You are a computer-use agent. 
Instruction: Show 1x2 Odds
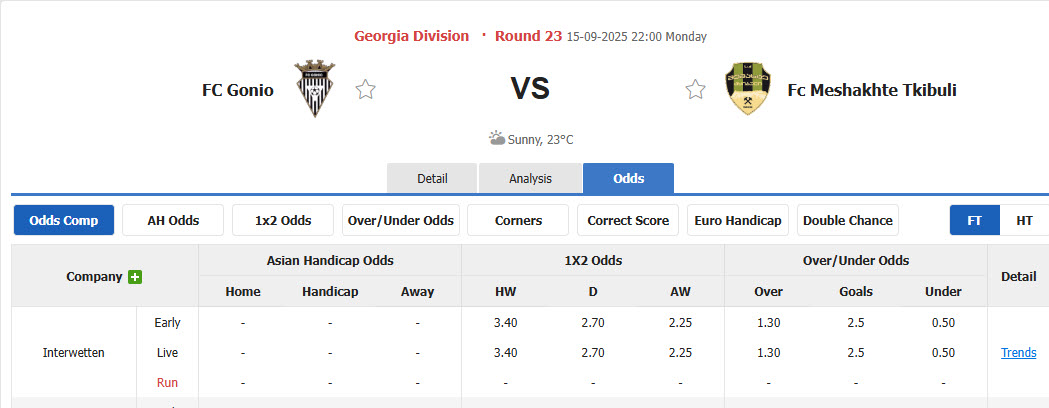[x=283, y=220]
